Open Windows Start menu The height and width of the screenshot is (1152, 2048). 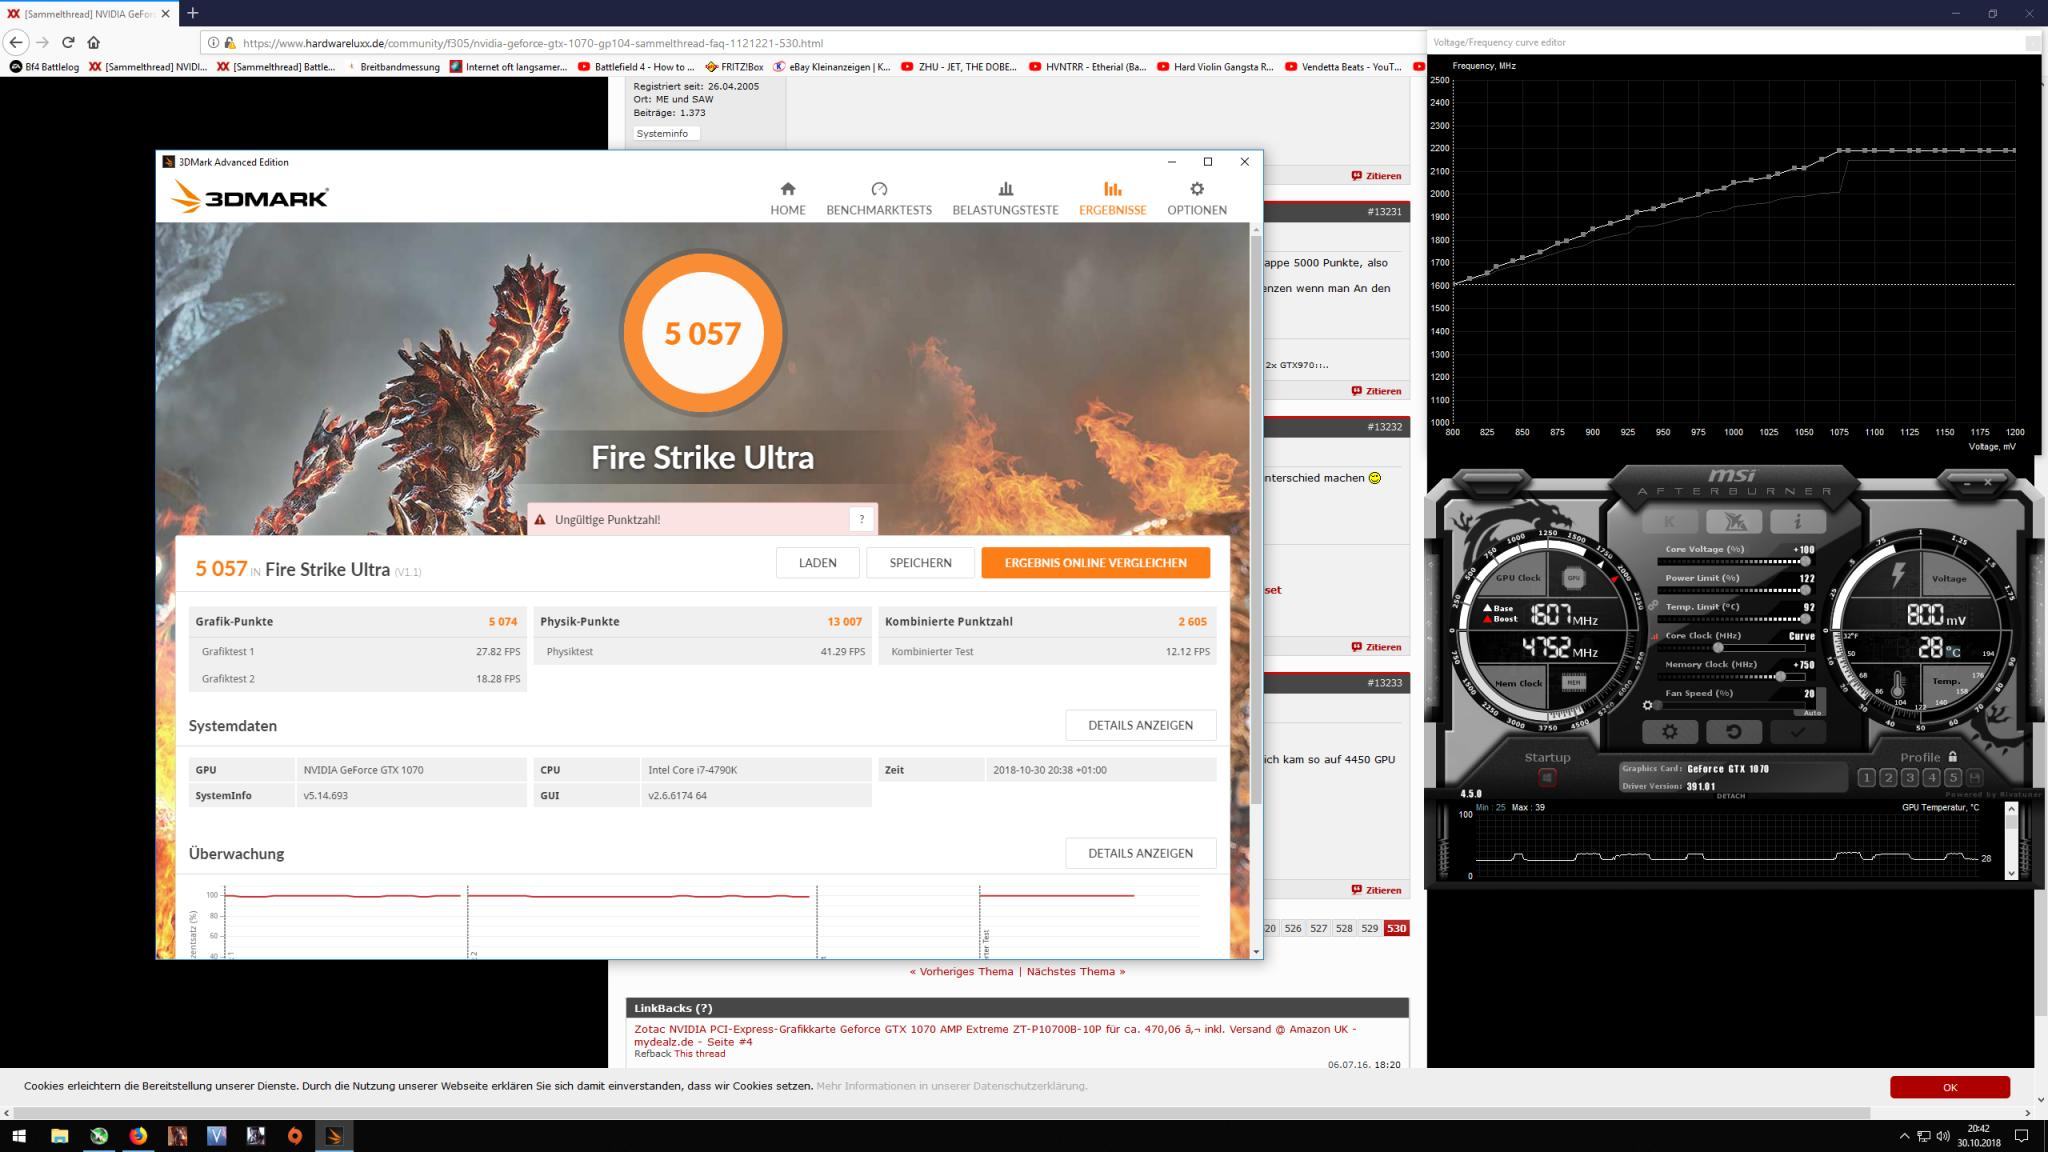click(x=18, y=1136)
